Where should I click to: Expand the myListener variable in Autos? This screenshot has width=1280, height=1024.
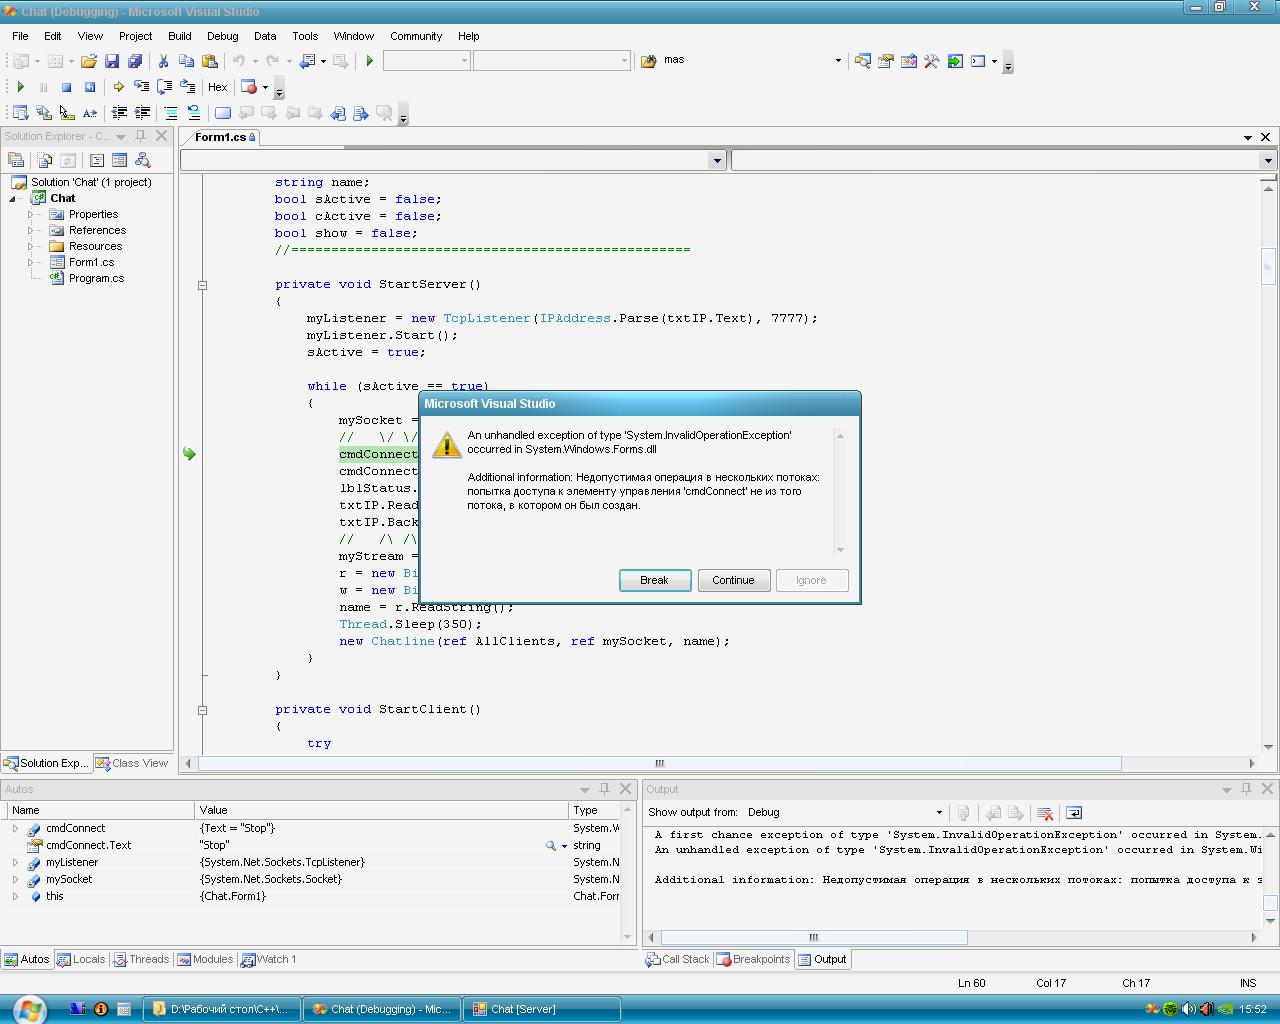point(15,862)
